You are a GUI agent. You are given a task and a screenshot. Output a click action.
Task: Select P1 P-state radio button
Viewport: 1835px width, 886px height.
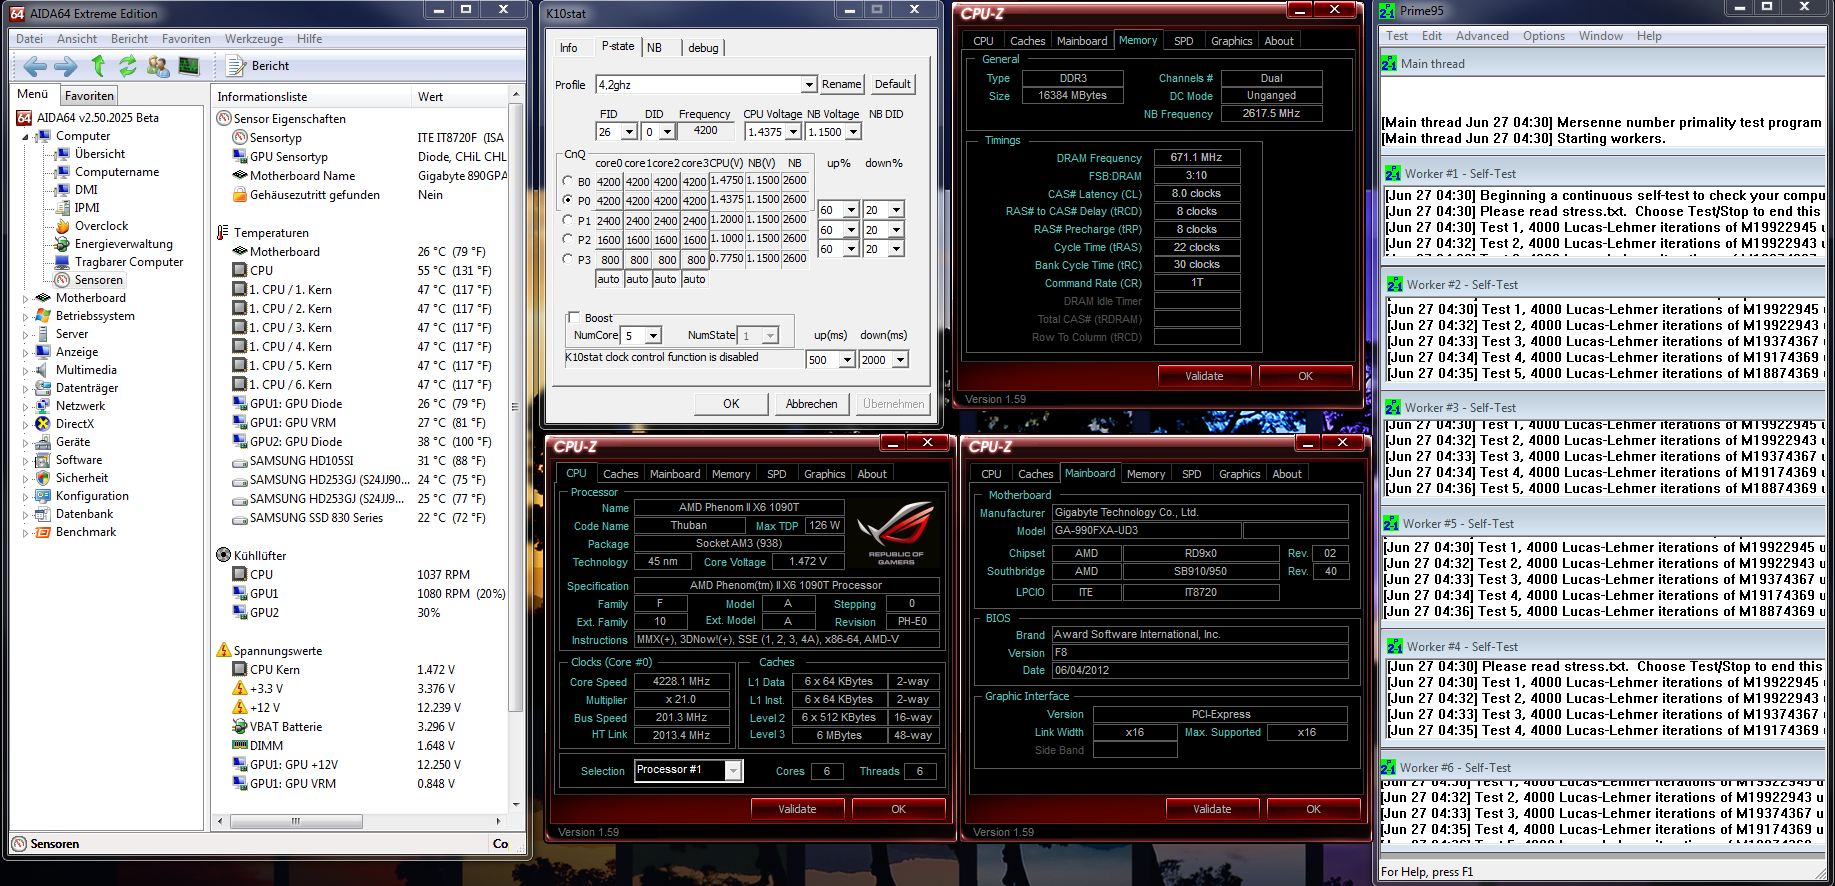coord(568,220)
